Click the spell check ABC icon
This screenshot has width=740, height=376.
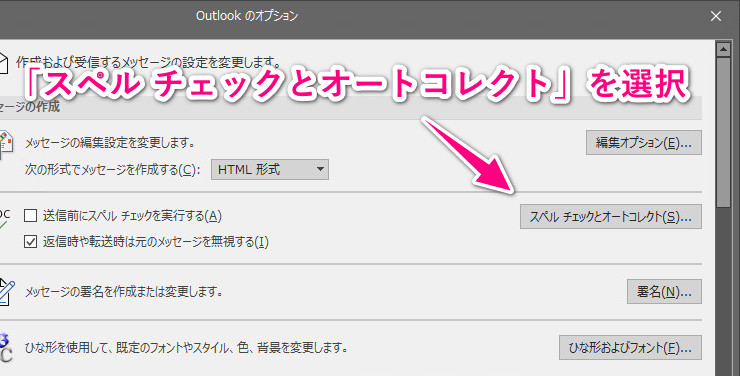point(5,220)
